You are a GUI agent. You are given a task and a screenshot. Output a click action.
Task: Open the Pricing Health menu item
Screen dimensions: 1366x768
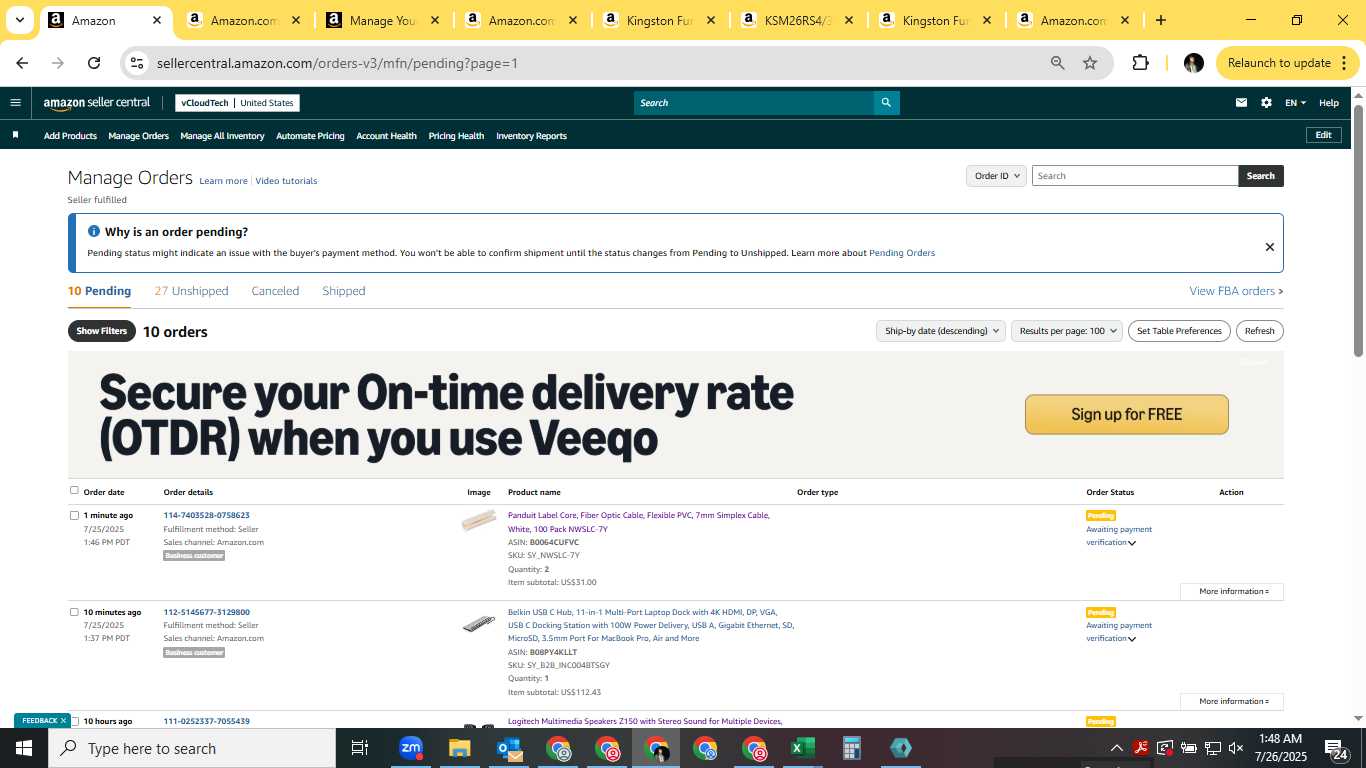456,136
